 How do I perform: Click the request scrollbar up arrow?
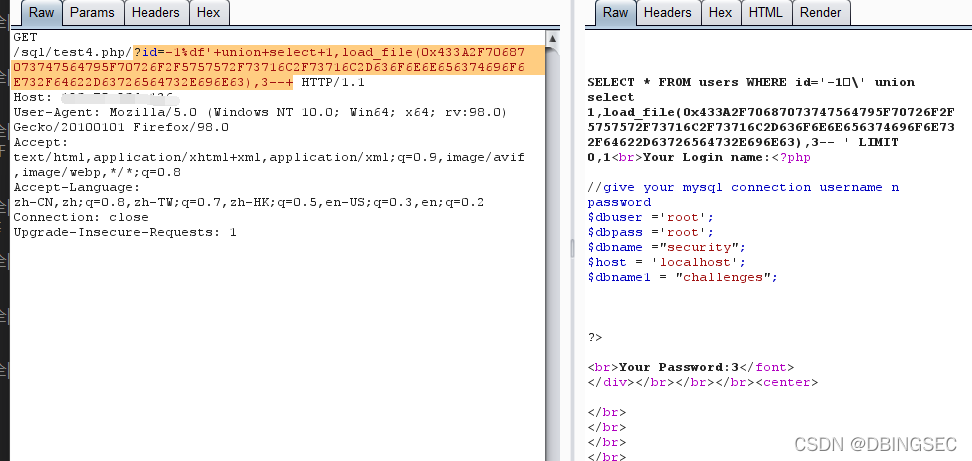pos(552,38)
